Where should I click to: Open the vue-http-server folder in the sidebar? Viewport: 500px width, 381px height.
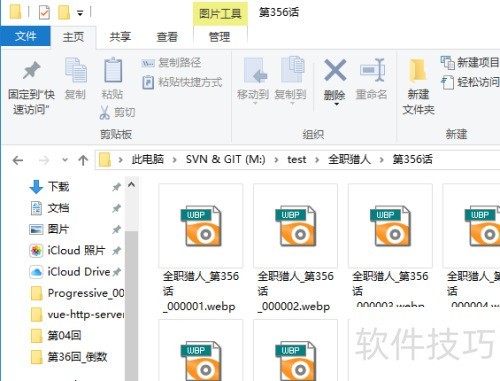tap(77, 314)
